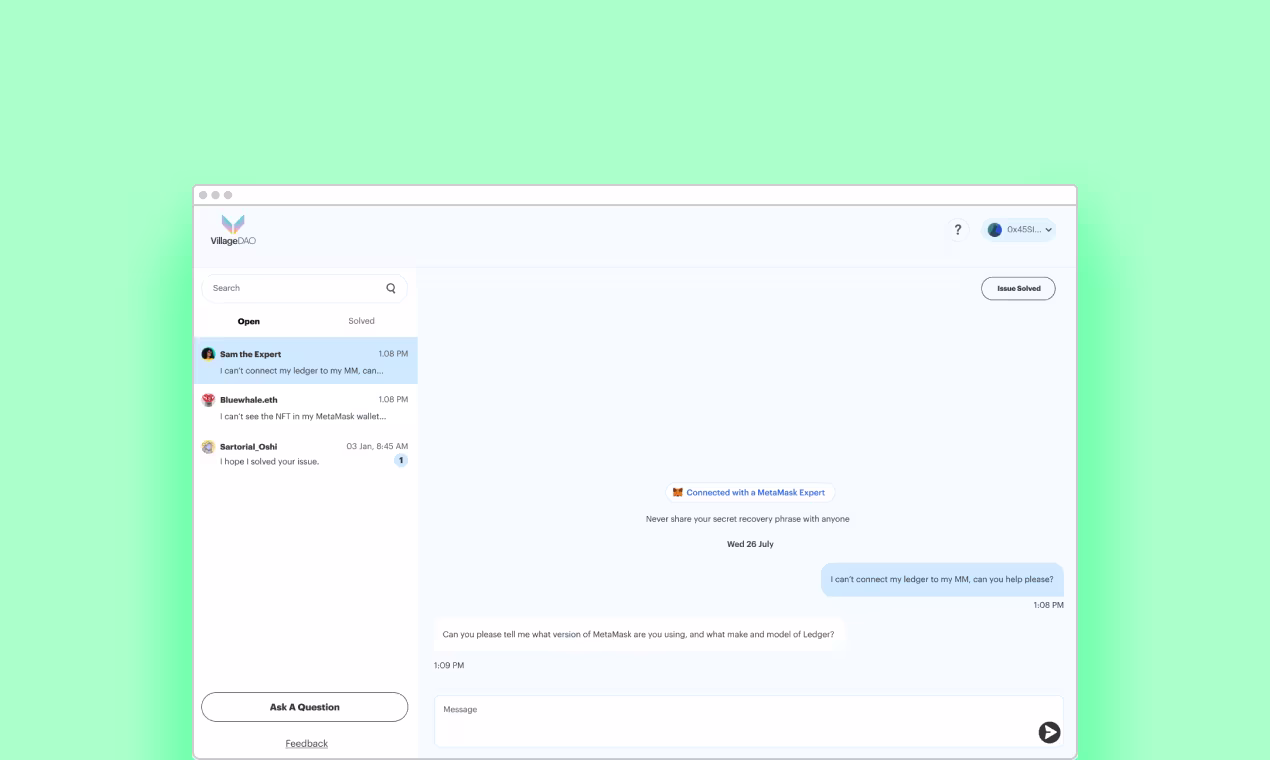The image size is (1270, 760).
Task: Click Sam the Expert's avatar
Action: pos(208,354)
